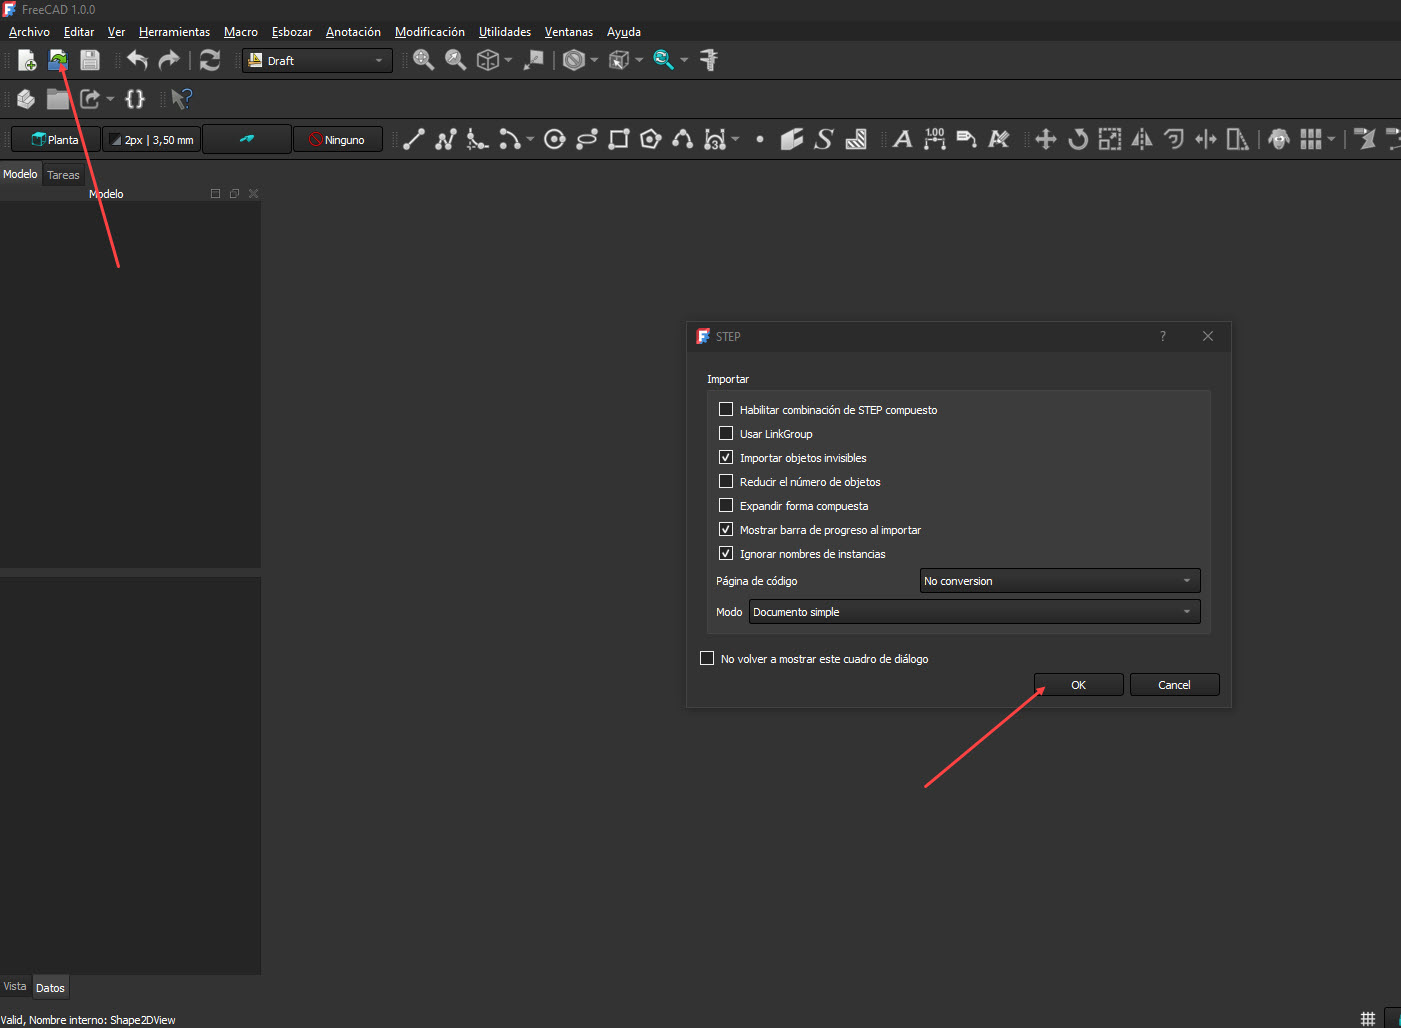Click the Measure caliper icon

coord(709,60)
